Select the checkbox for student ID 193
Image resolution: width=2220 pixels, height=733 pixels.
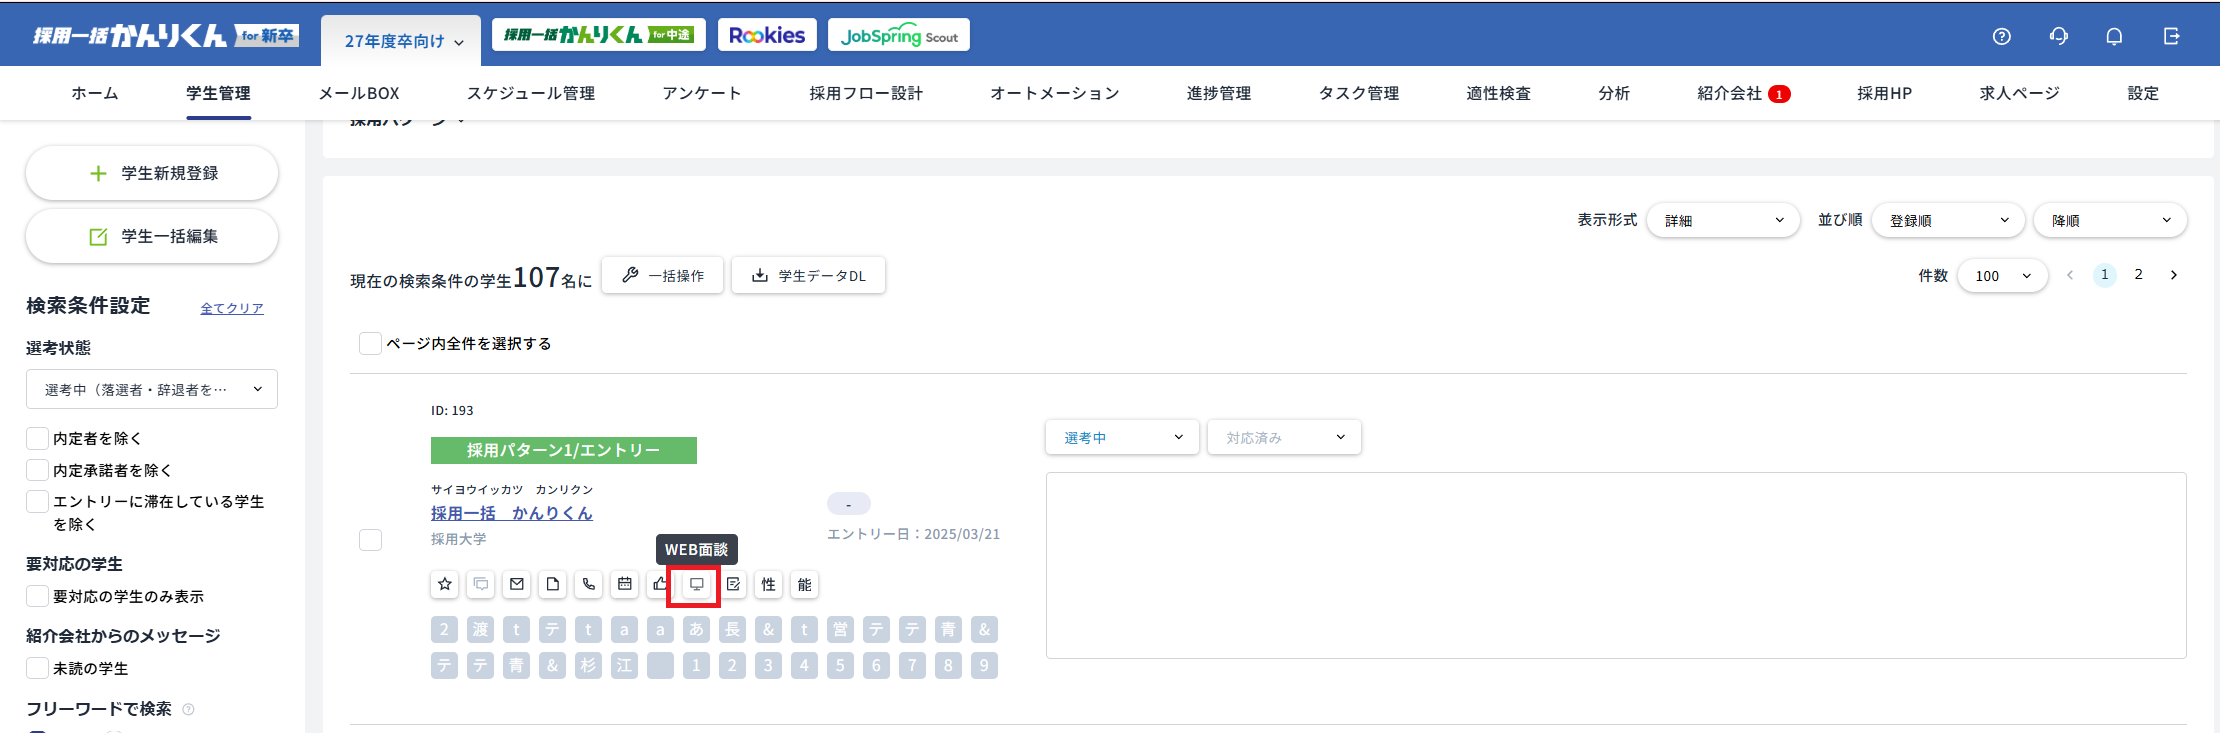coord(370,539)
